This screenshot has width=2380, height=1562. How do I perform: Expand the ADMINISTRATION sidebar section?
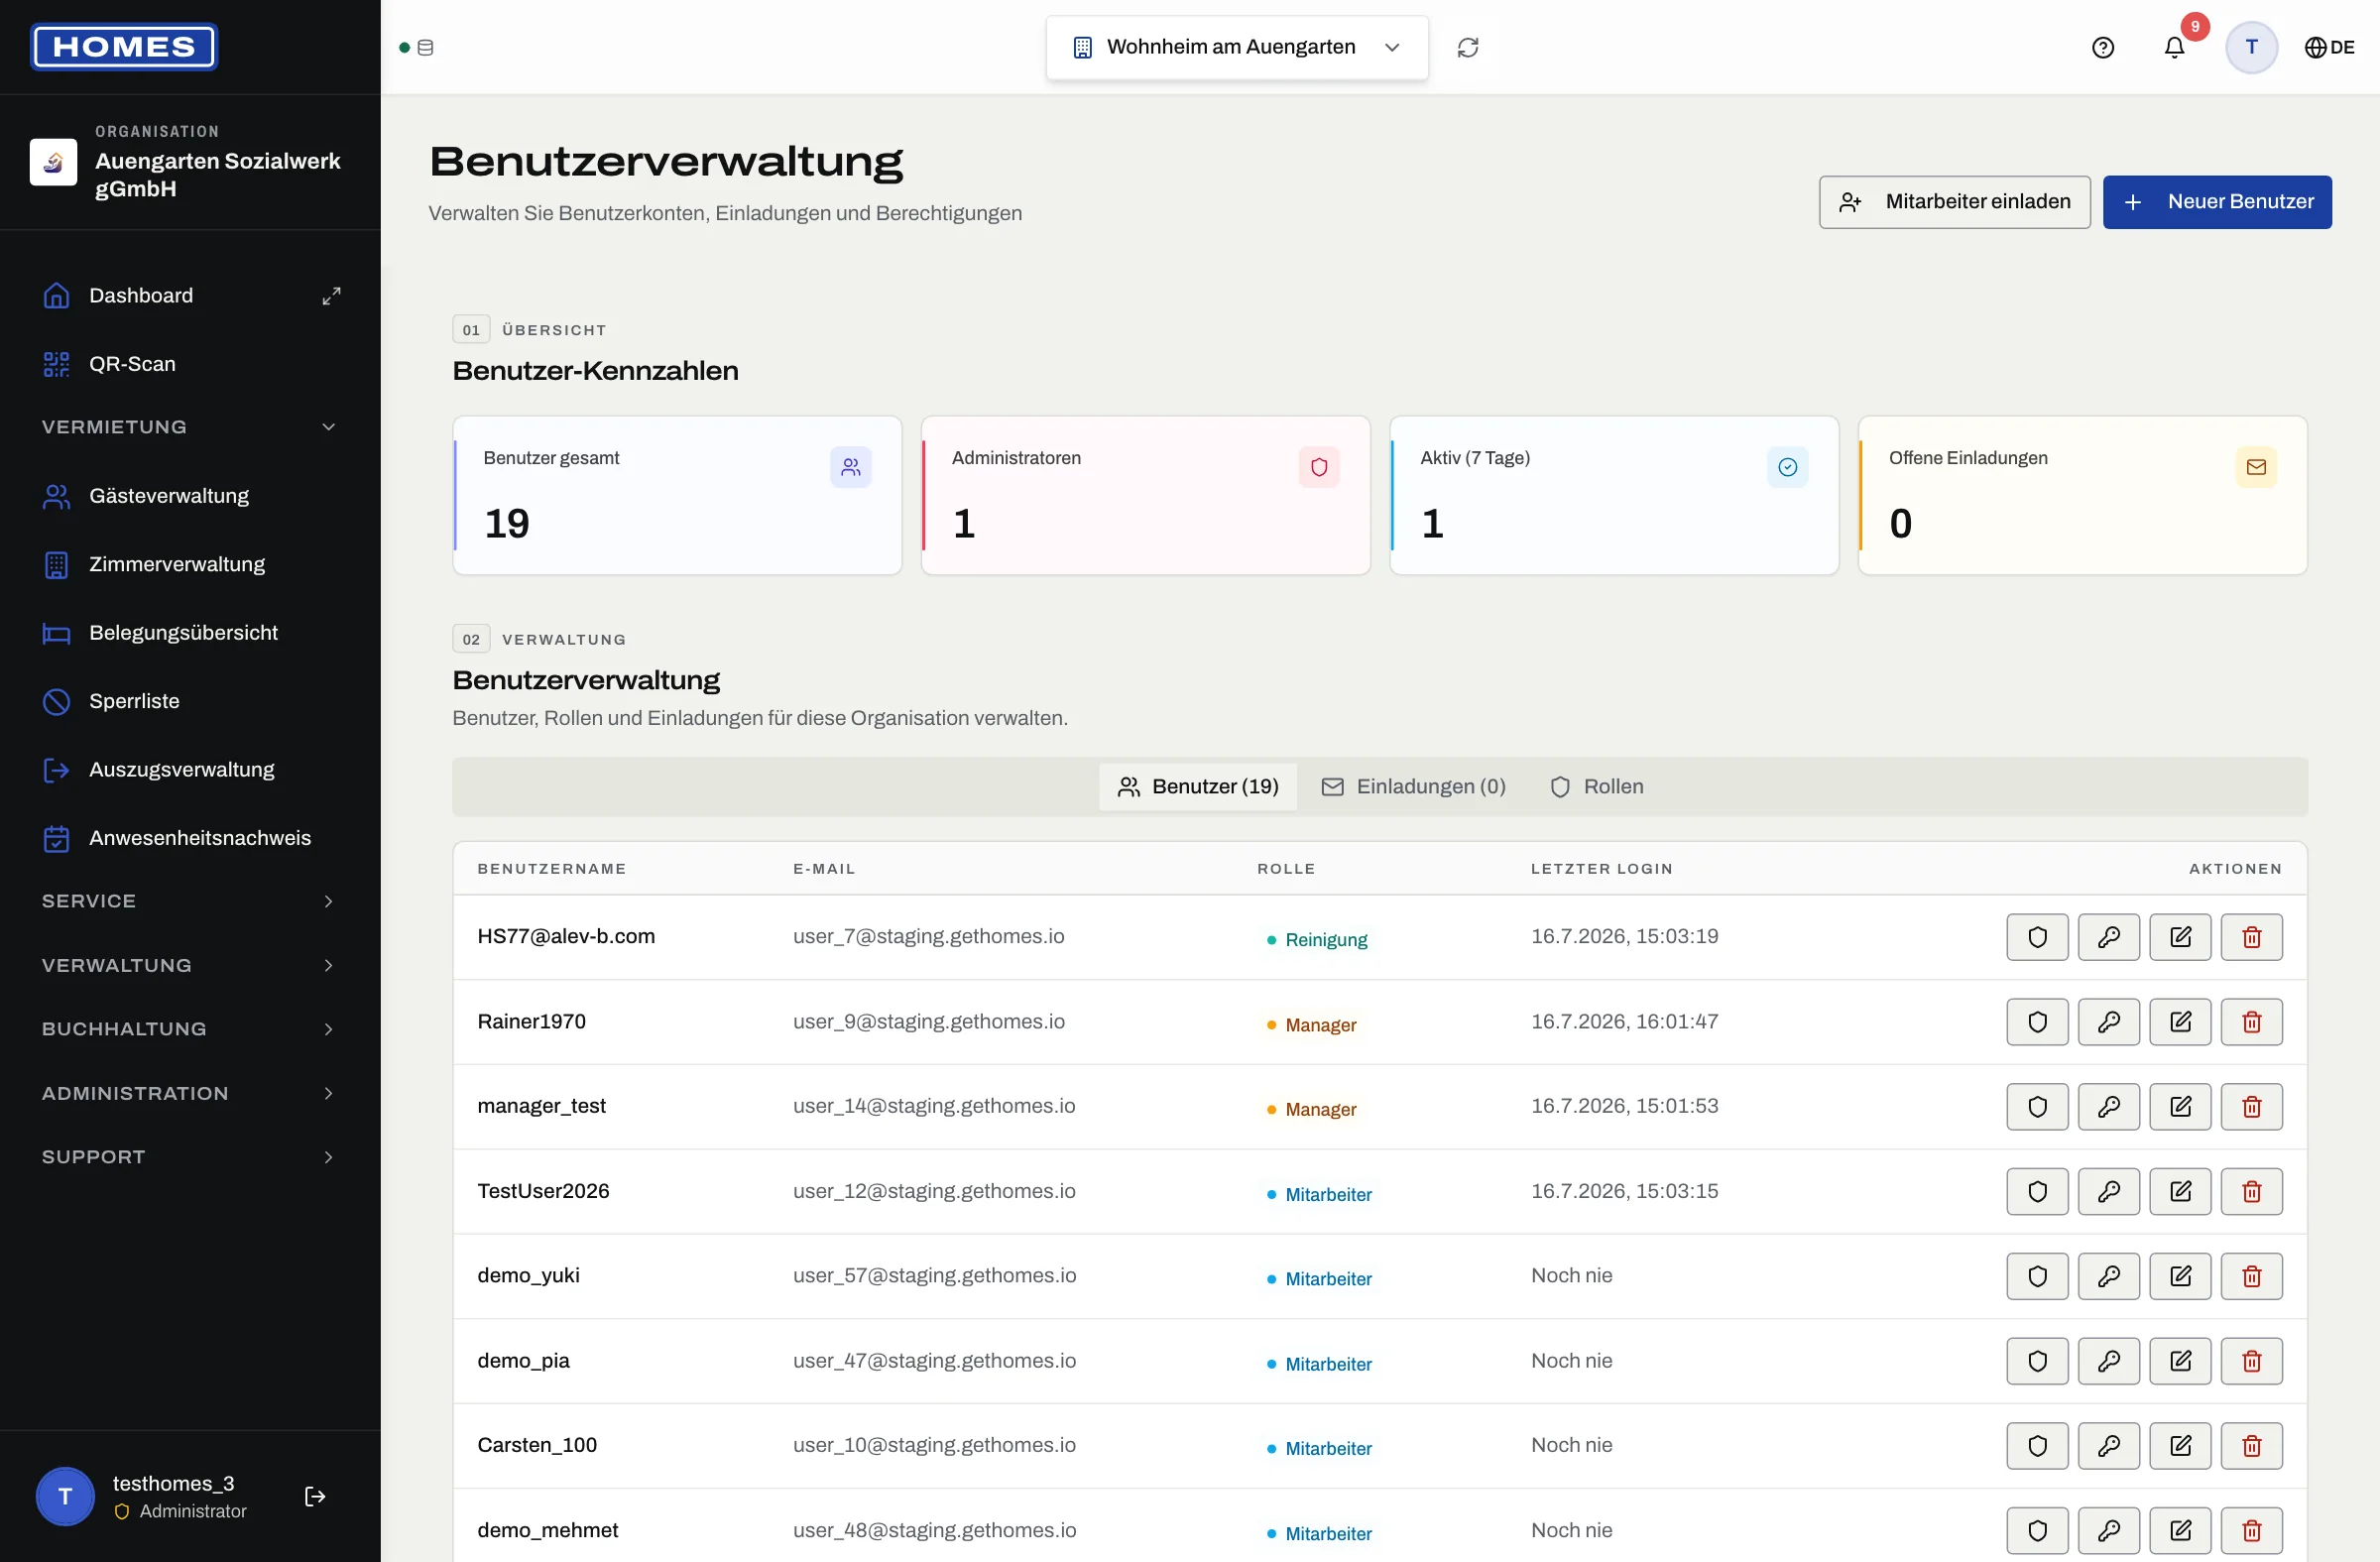[x=190, y=1093]
